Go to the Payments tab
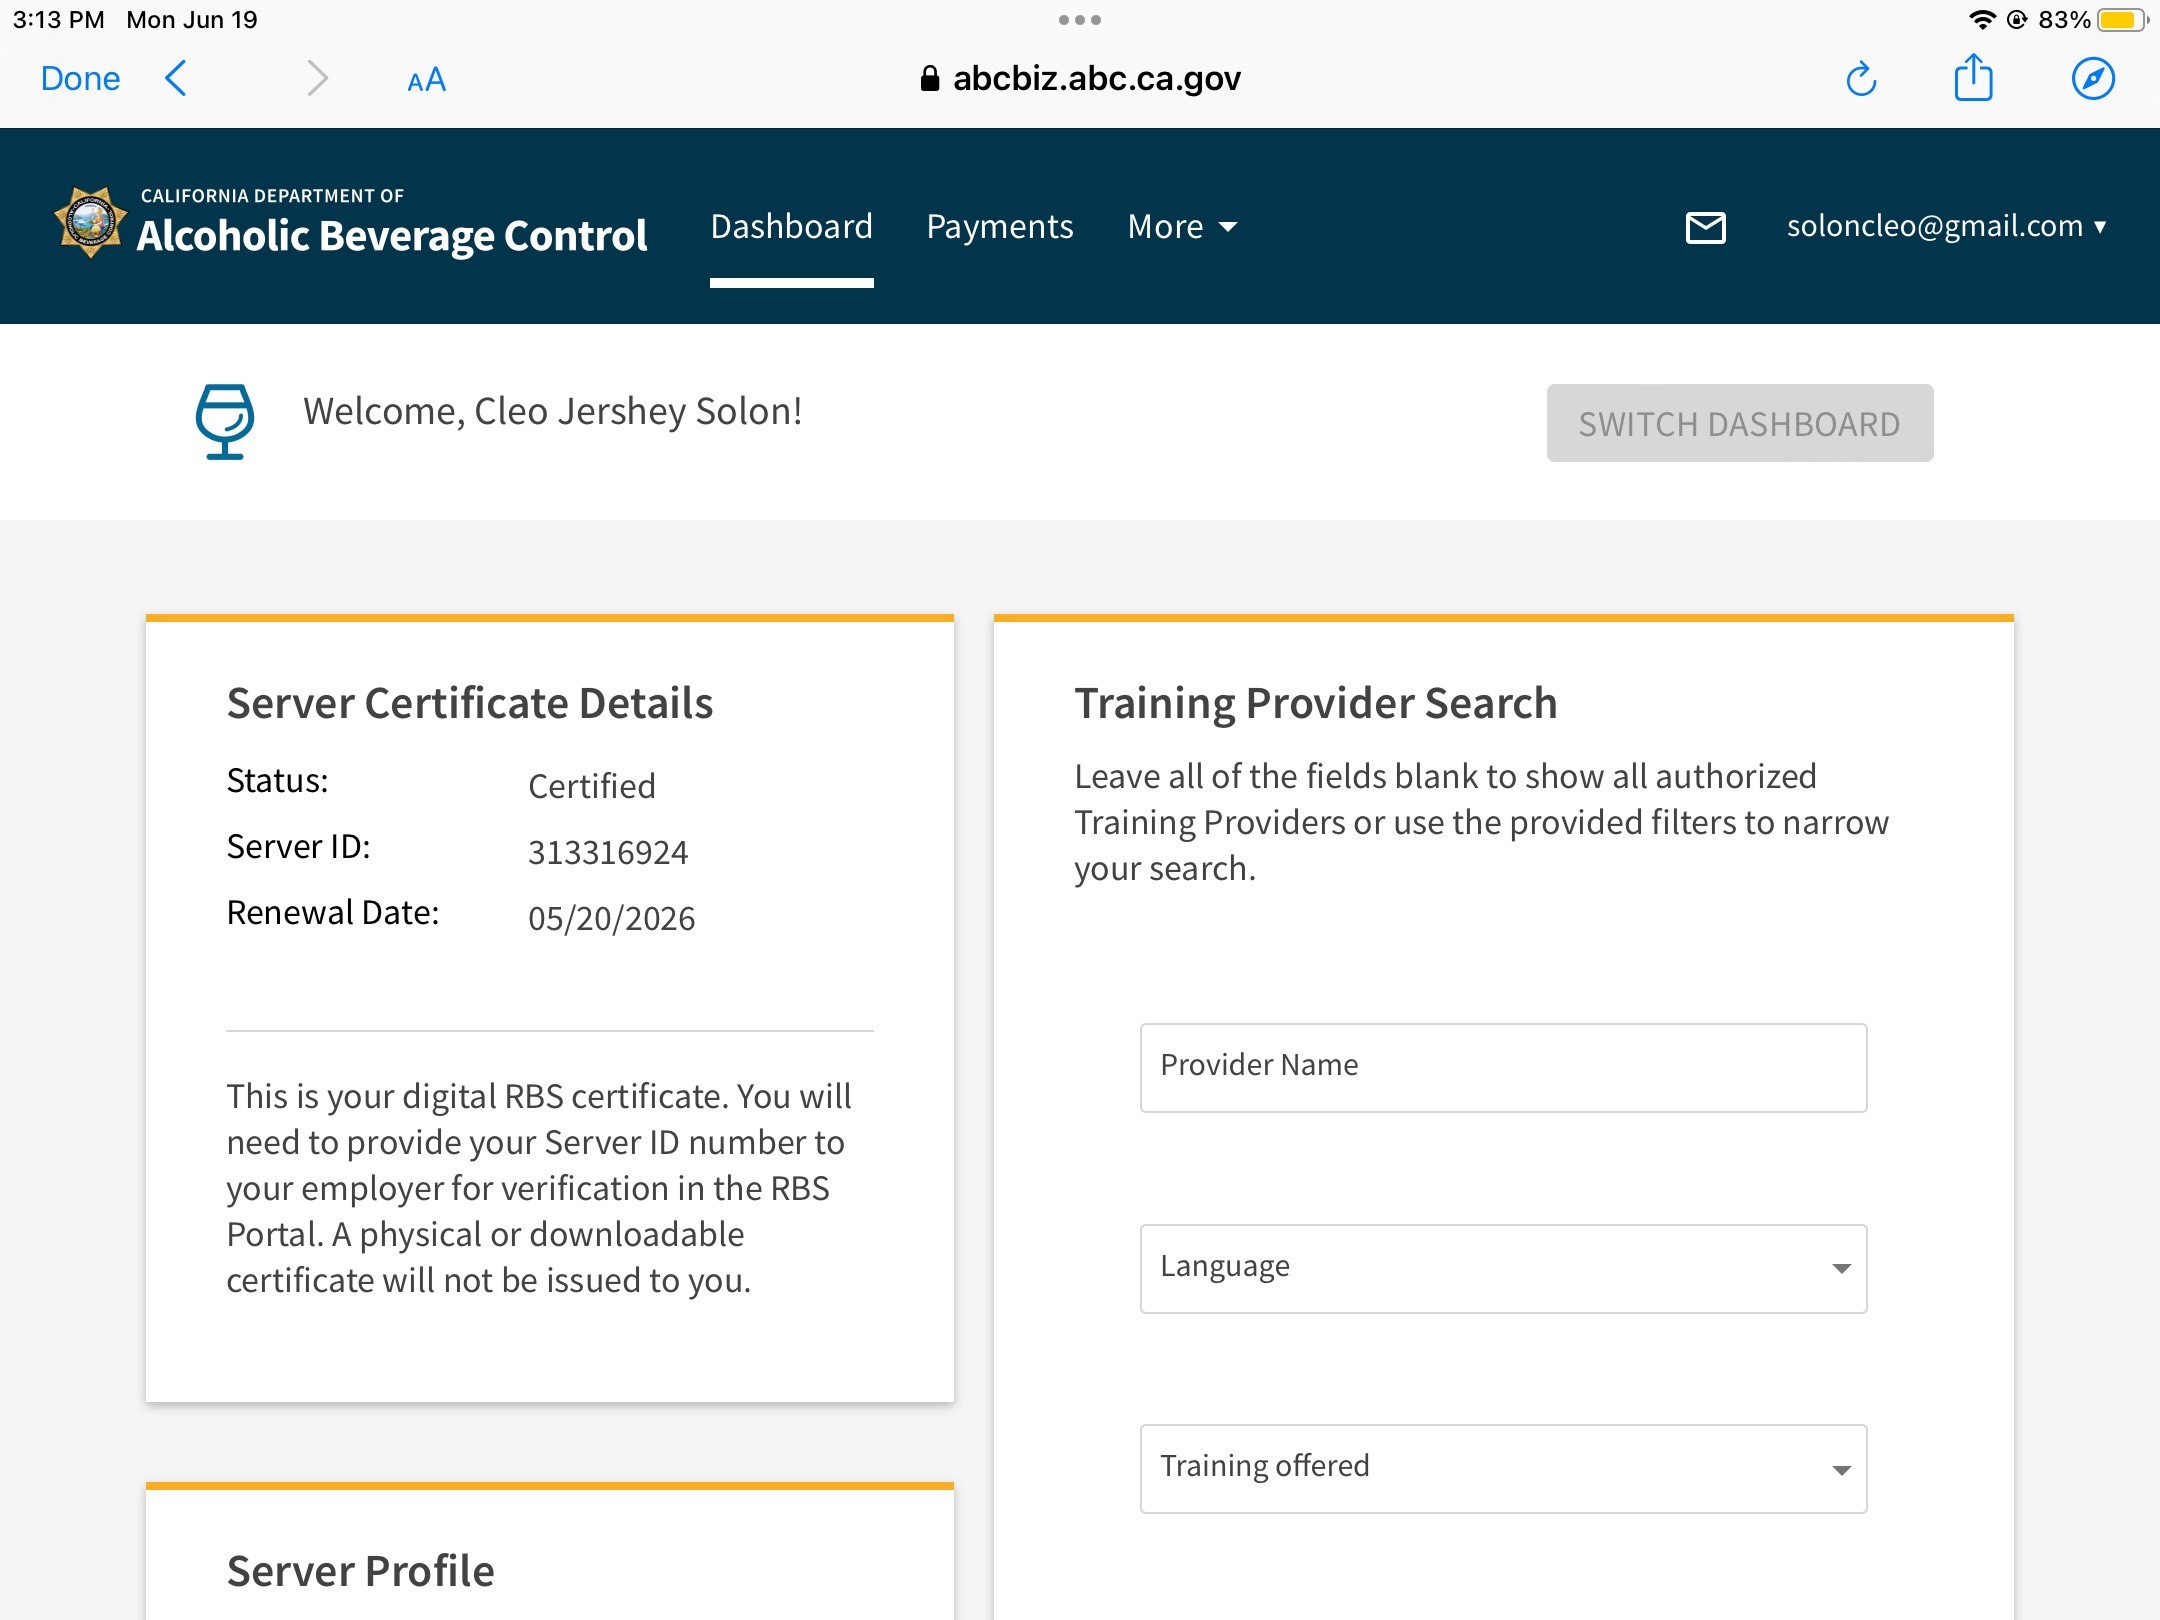Image resolution: width=2160 pixels, height=1620 pixels. [999, 227]
